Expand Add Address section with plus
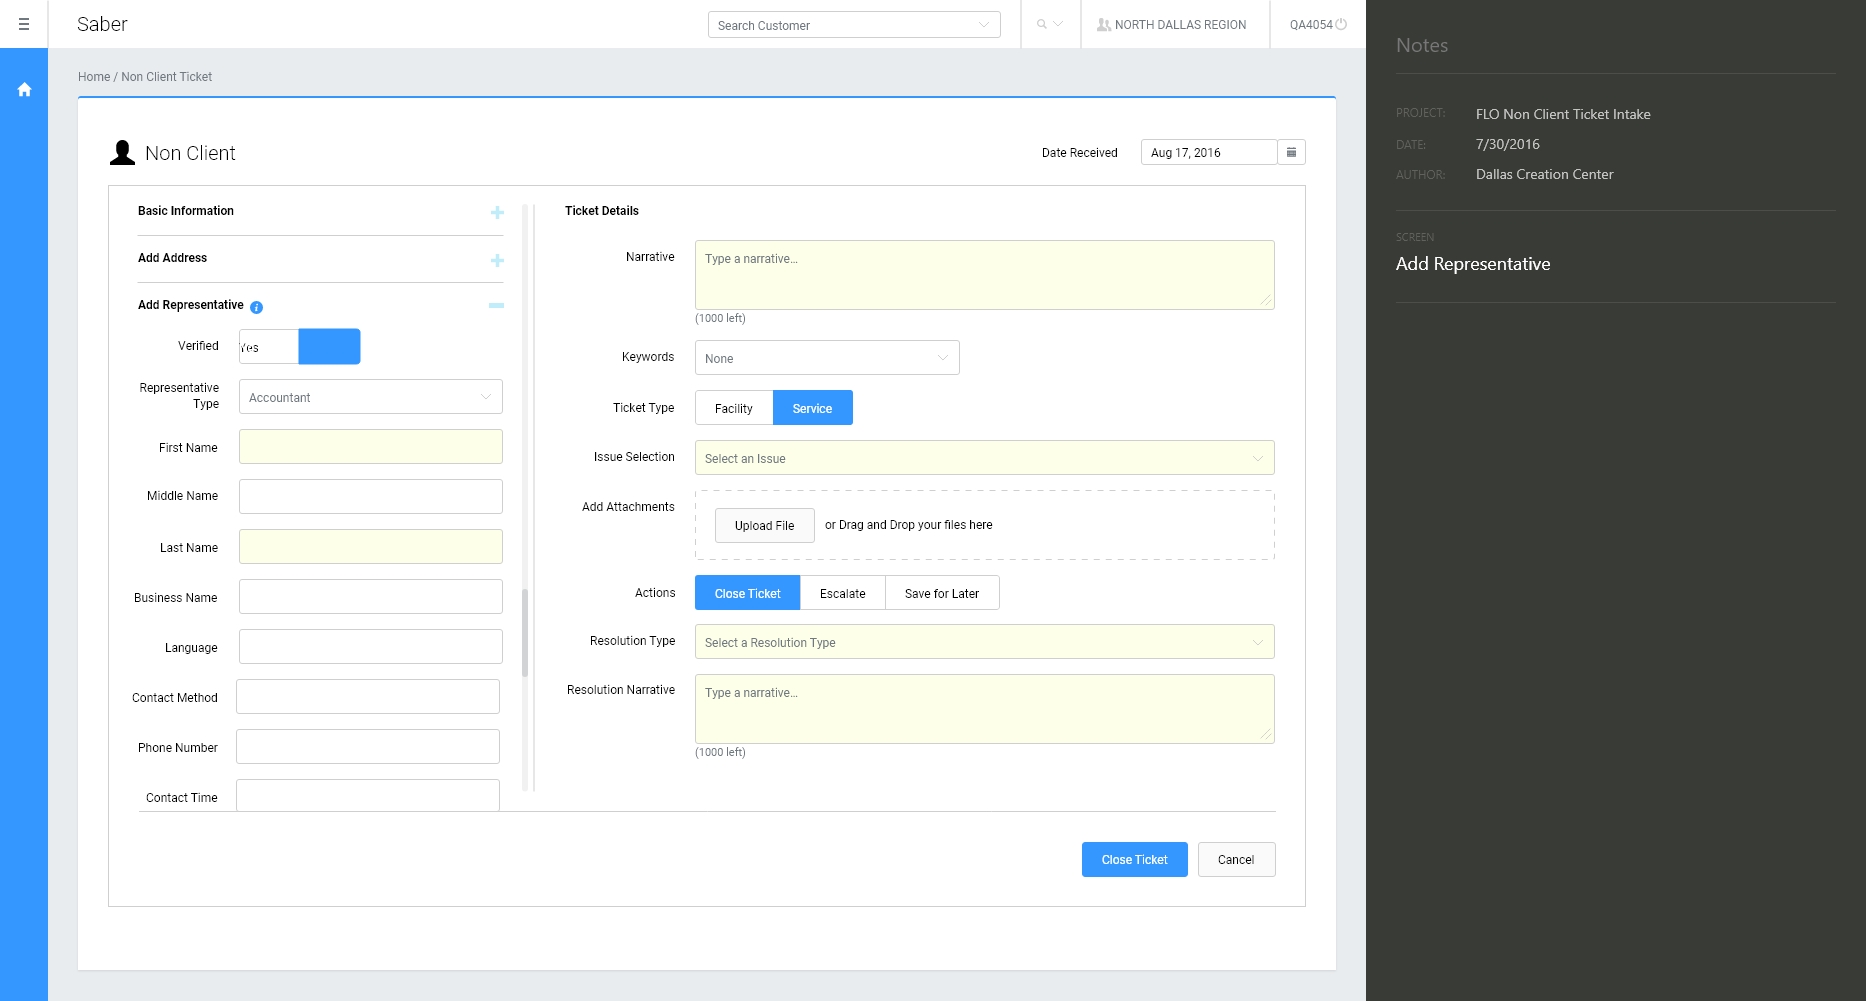 pos(497,260)
